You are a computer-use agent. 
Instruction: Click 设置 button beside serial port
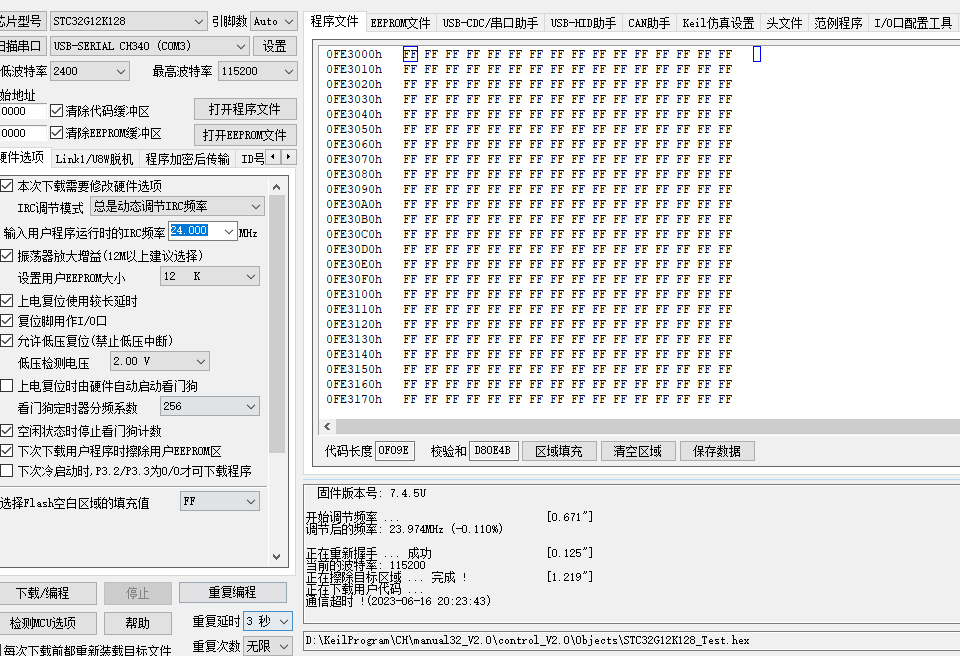(x=274, y=46)
